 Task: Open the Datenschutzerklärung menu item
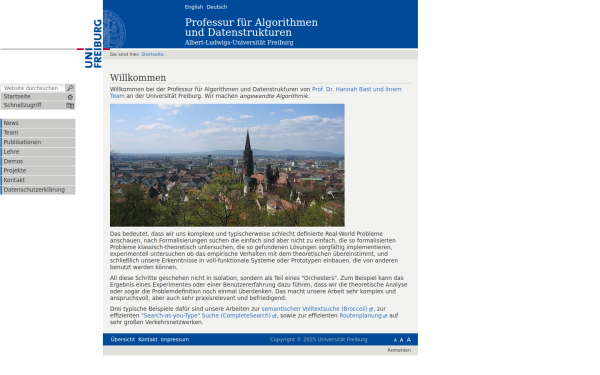point(38,190)
